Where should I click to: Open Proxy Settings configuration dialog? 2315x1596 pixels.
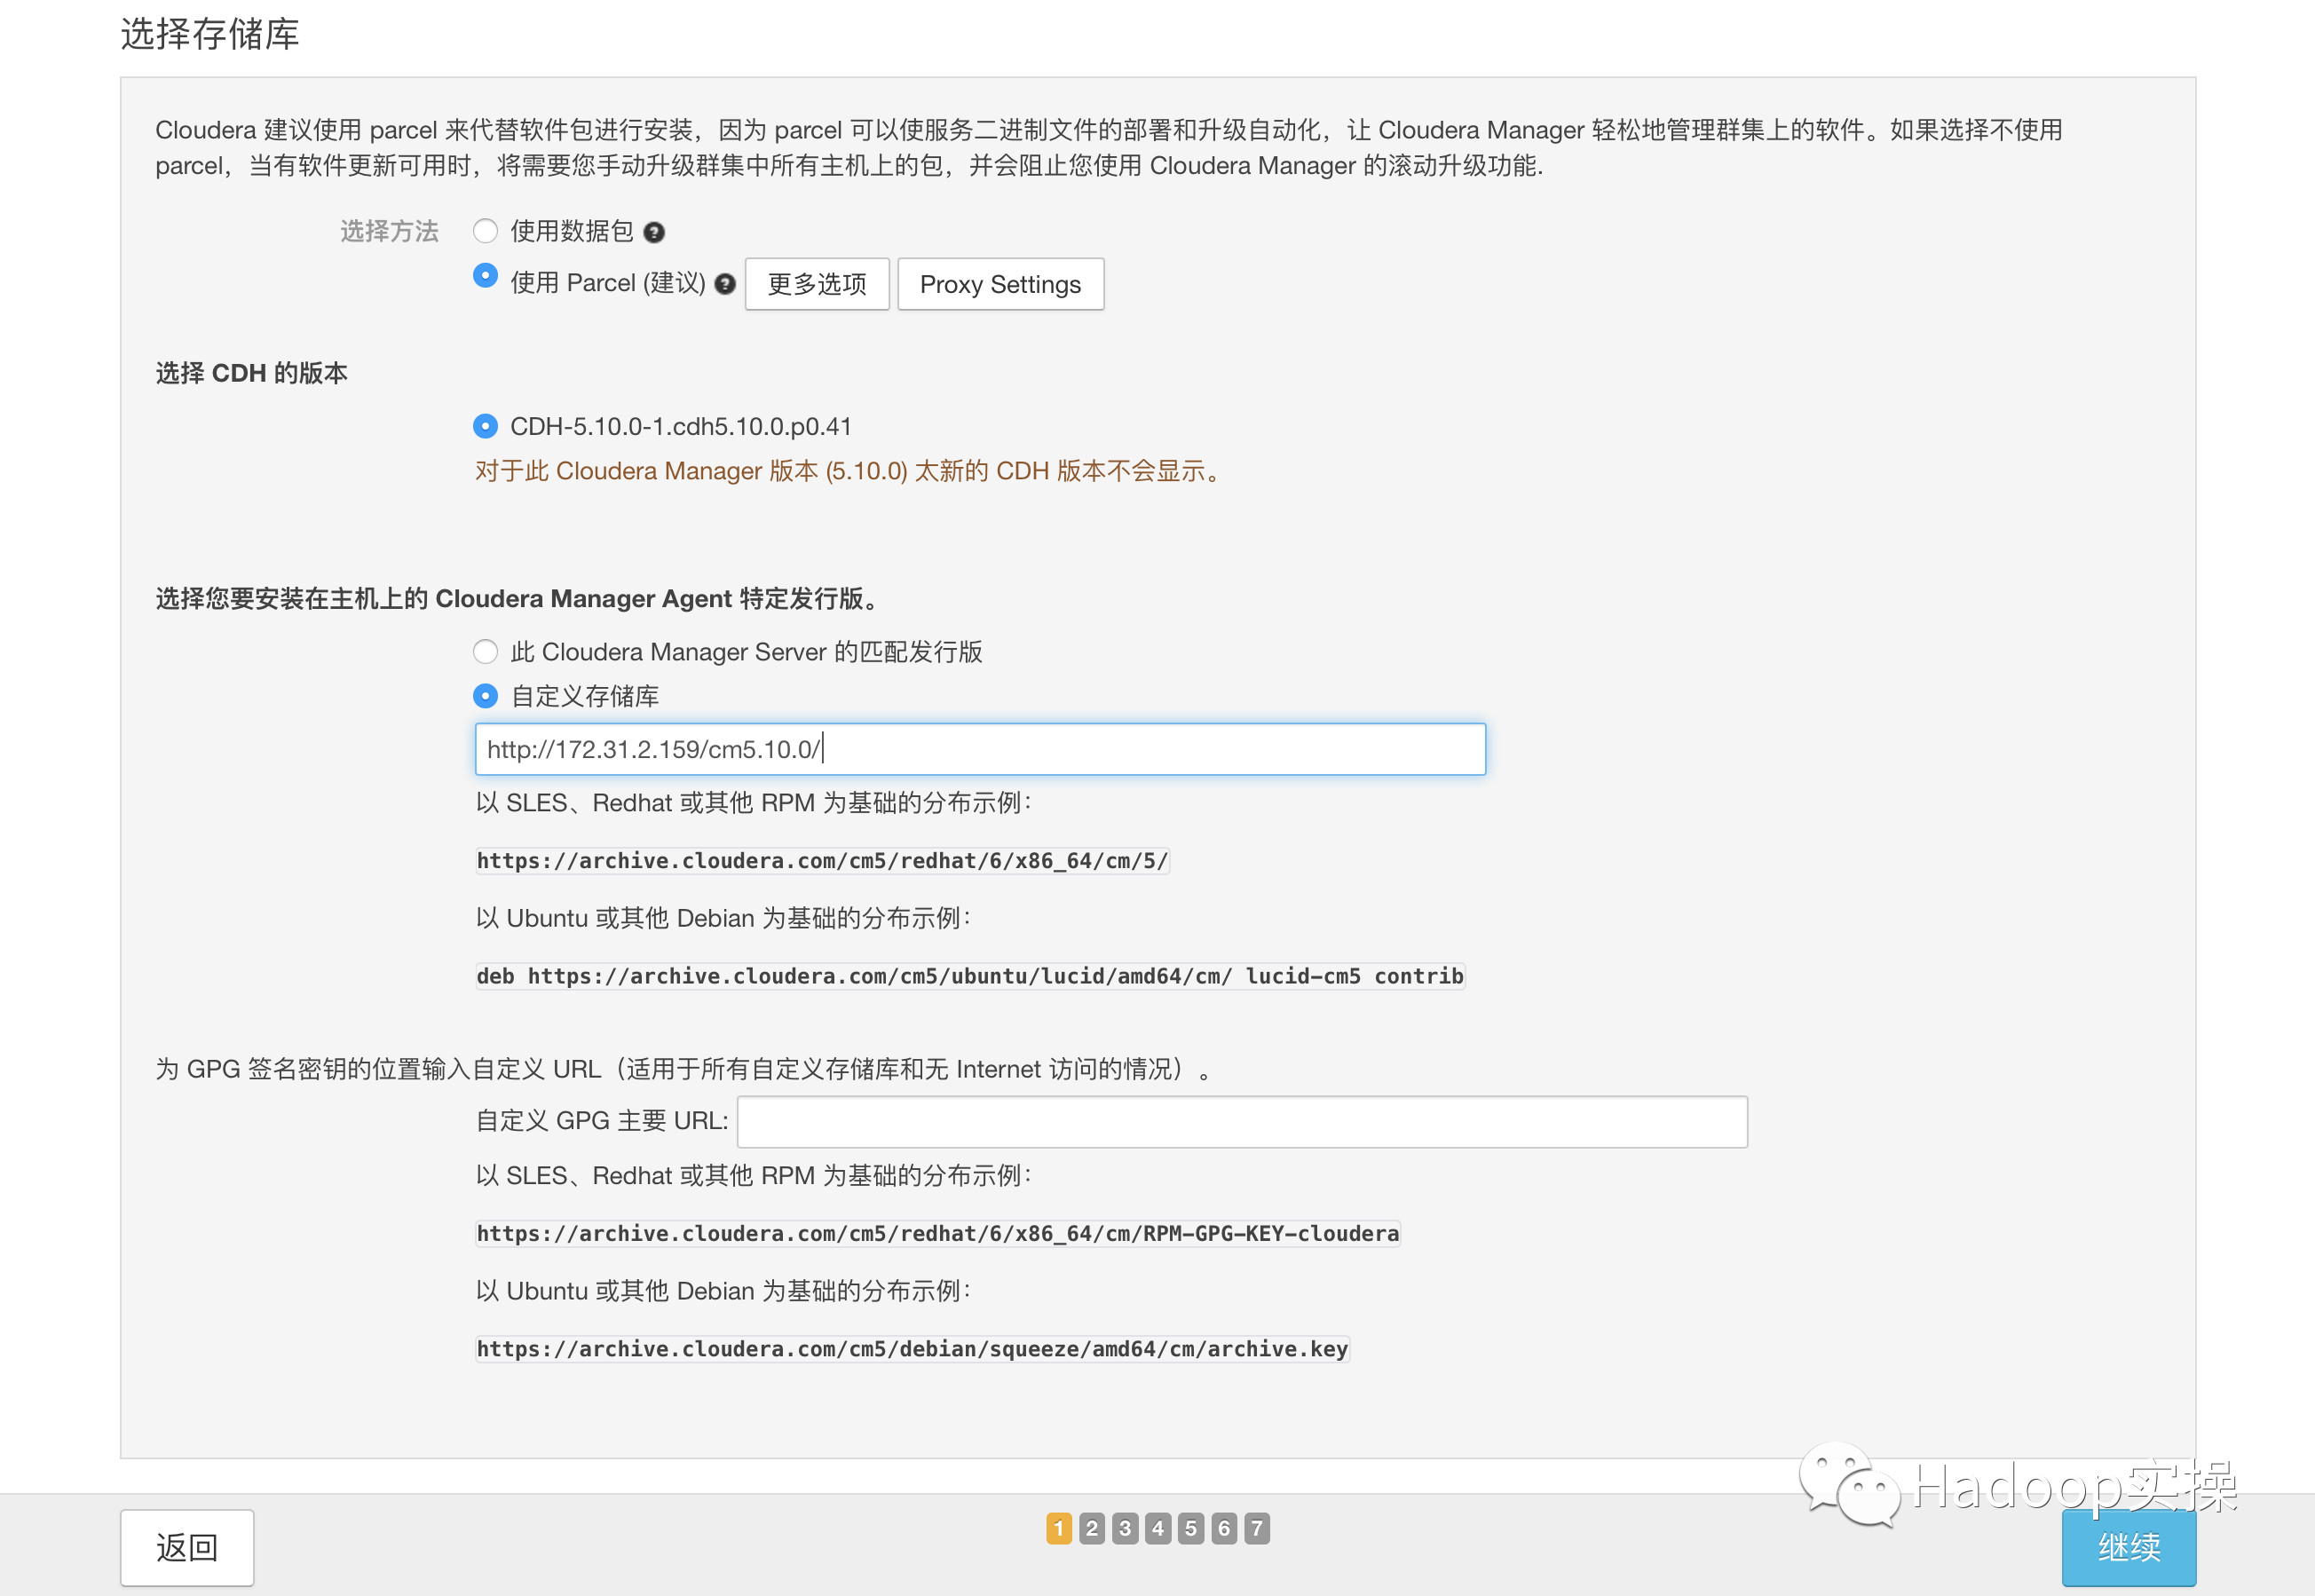999,283
